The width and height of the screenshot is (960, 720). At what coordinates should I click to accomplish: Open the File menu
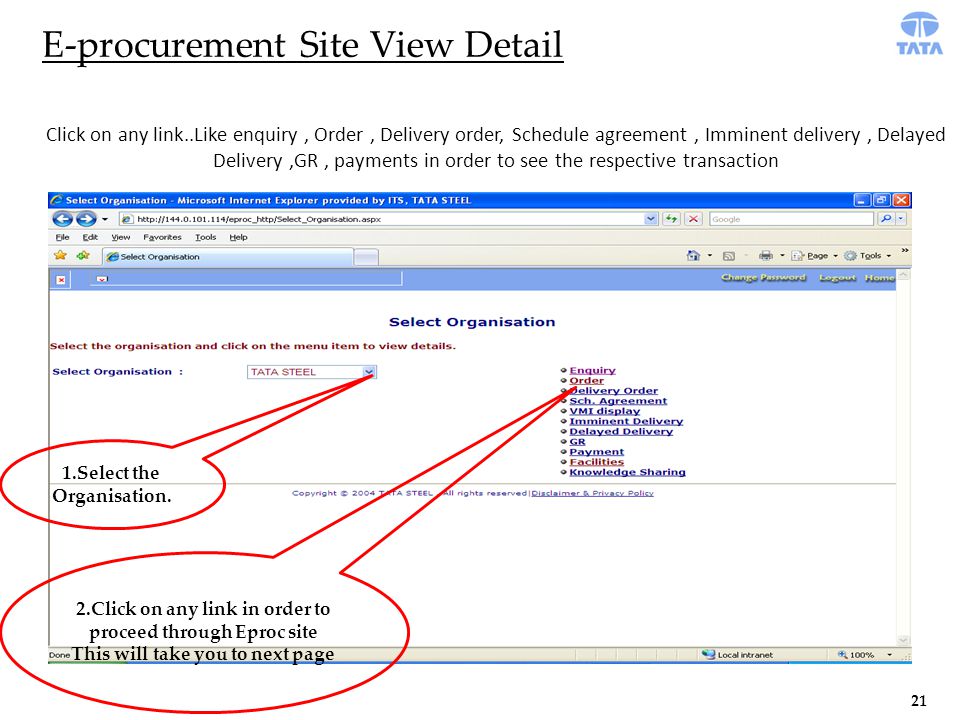pos(62,238)
